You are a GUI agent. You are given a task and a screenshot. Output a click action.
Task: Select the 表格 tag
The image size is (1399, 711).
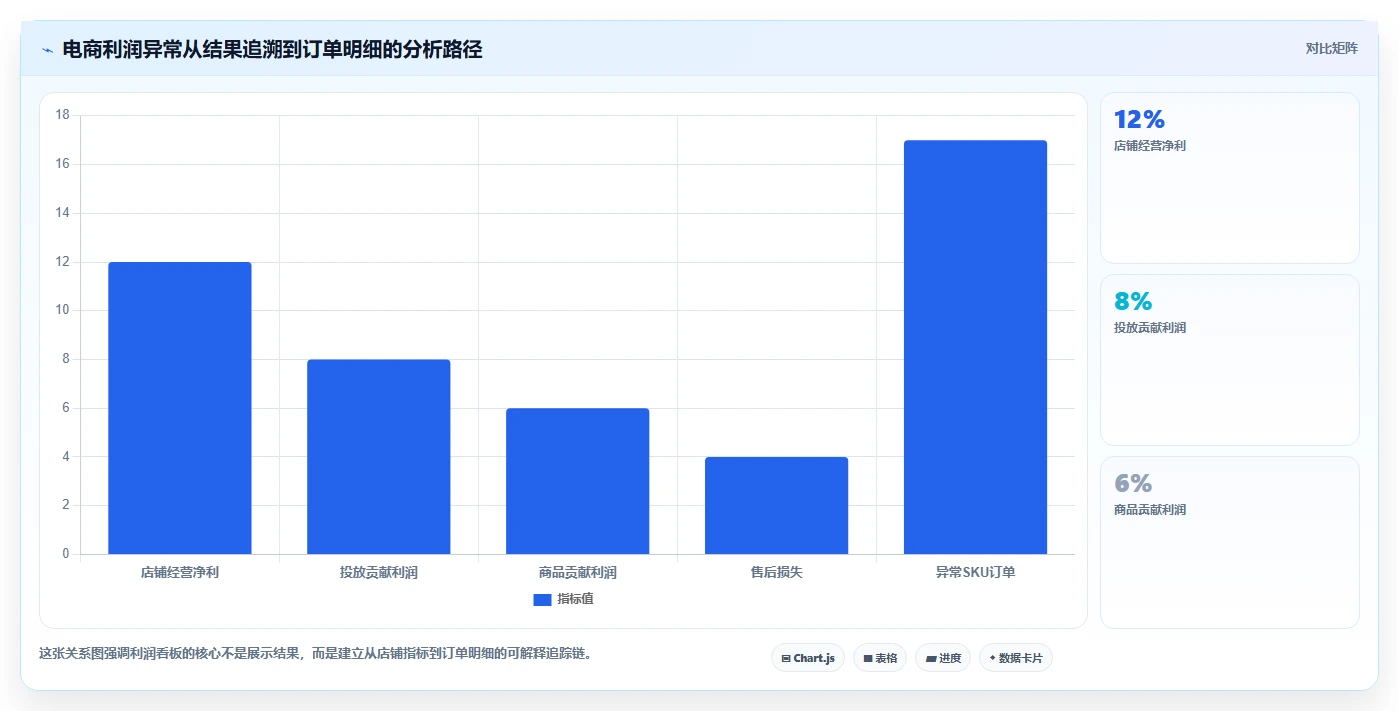coord(880,658)
